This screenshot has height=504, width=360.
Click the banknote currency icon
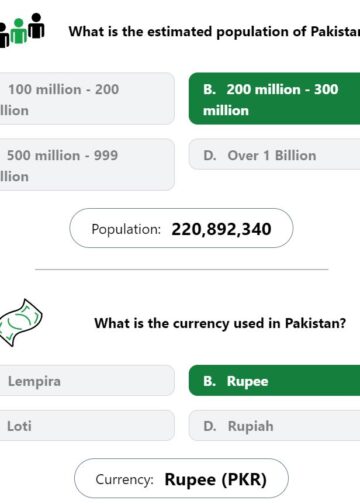(21, 322)
